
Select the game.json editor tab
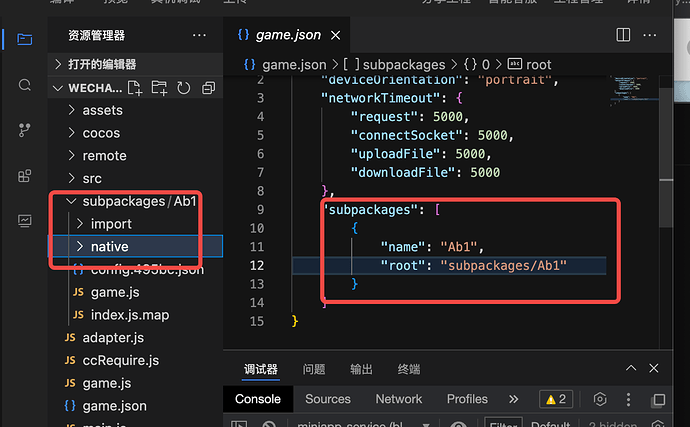coord(286,35)
